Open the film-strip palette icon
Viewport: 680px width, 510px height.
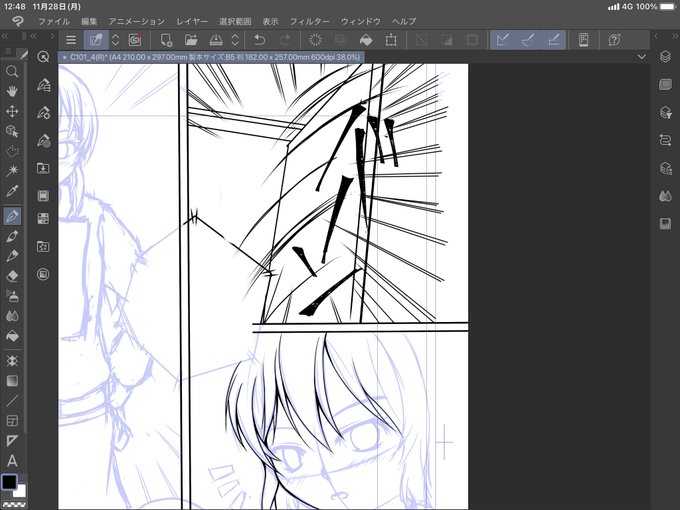(43, 196)
